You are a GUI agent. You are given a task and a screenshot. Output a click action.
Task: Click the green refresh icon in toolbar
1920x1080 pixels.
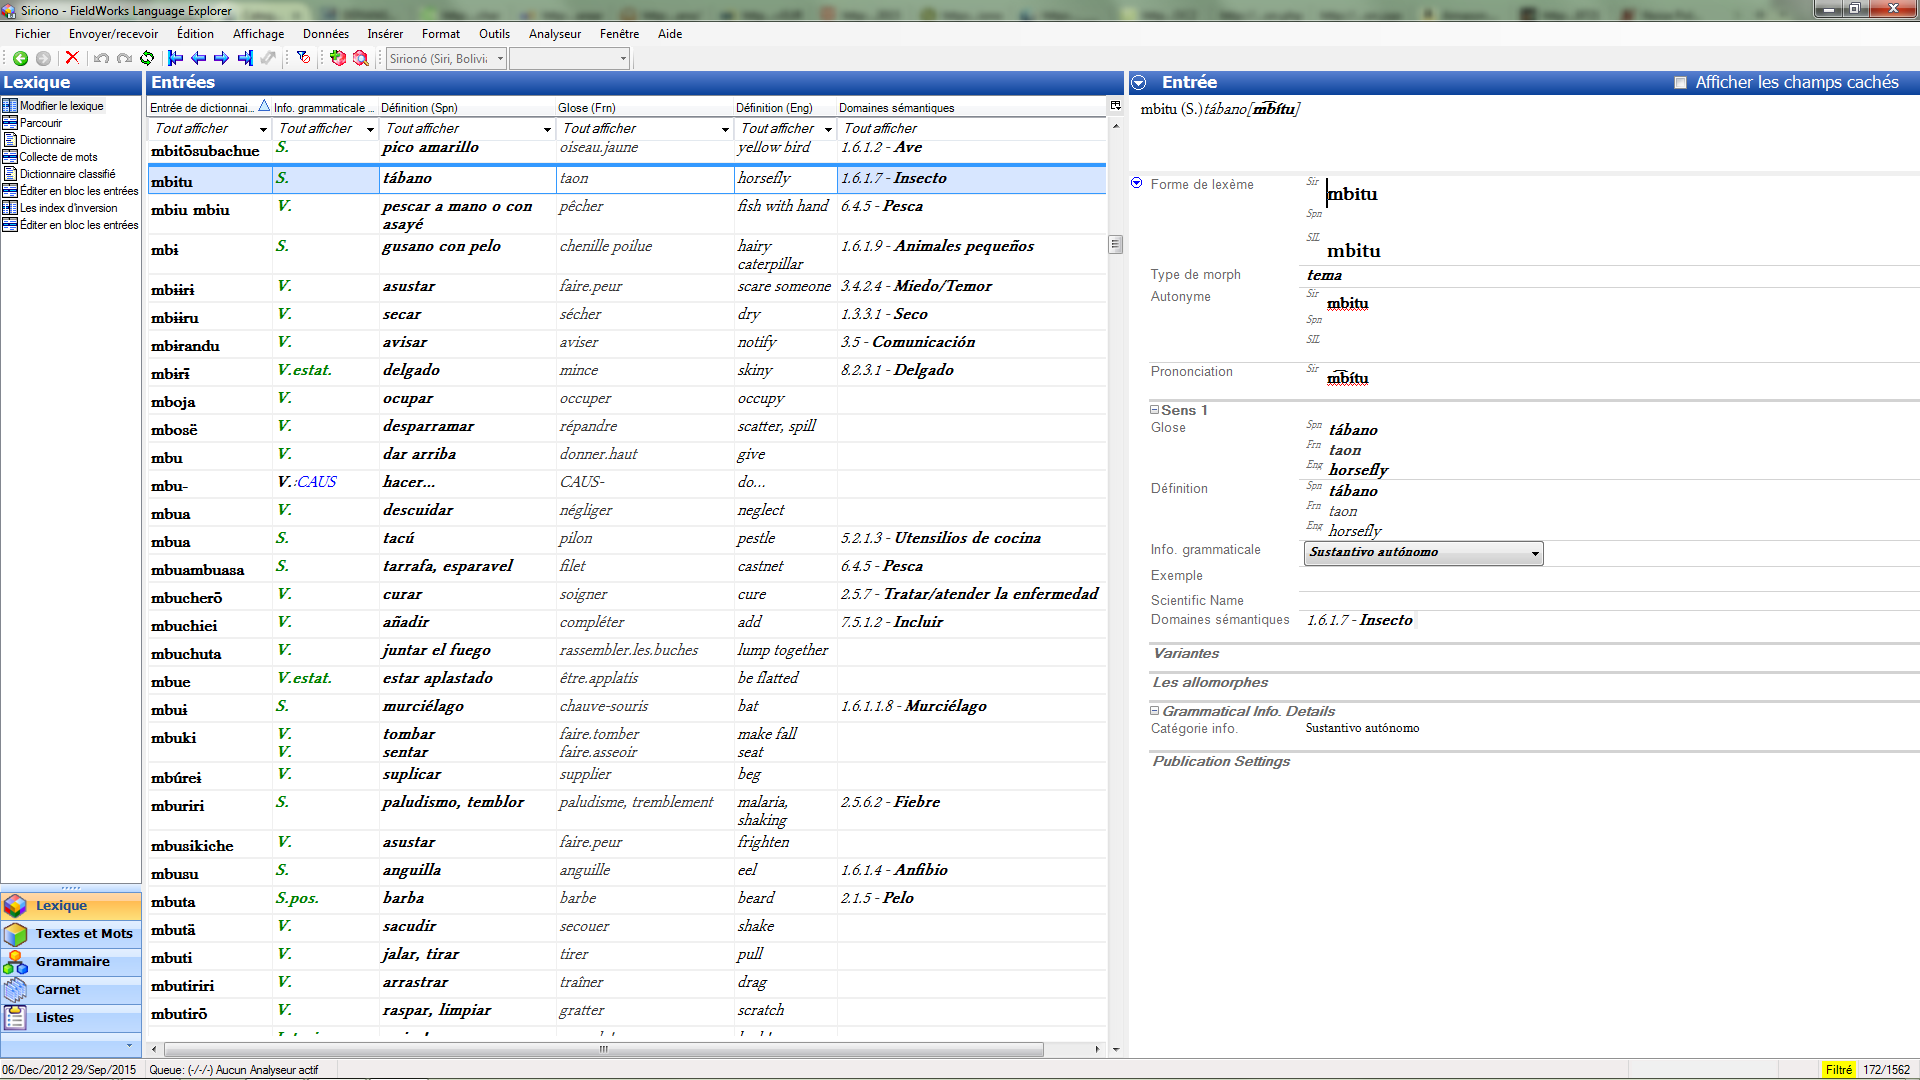point(147,59)
